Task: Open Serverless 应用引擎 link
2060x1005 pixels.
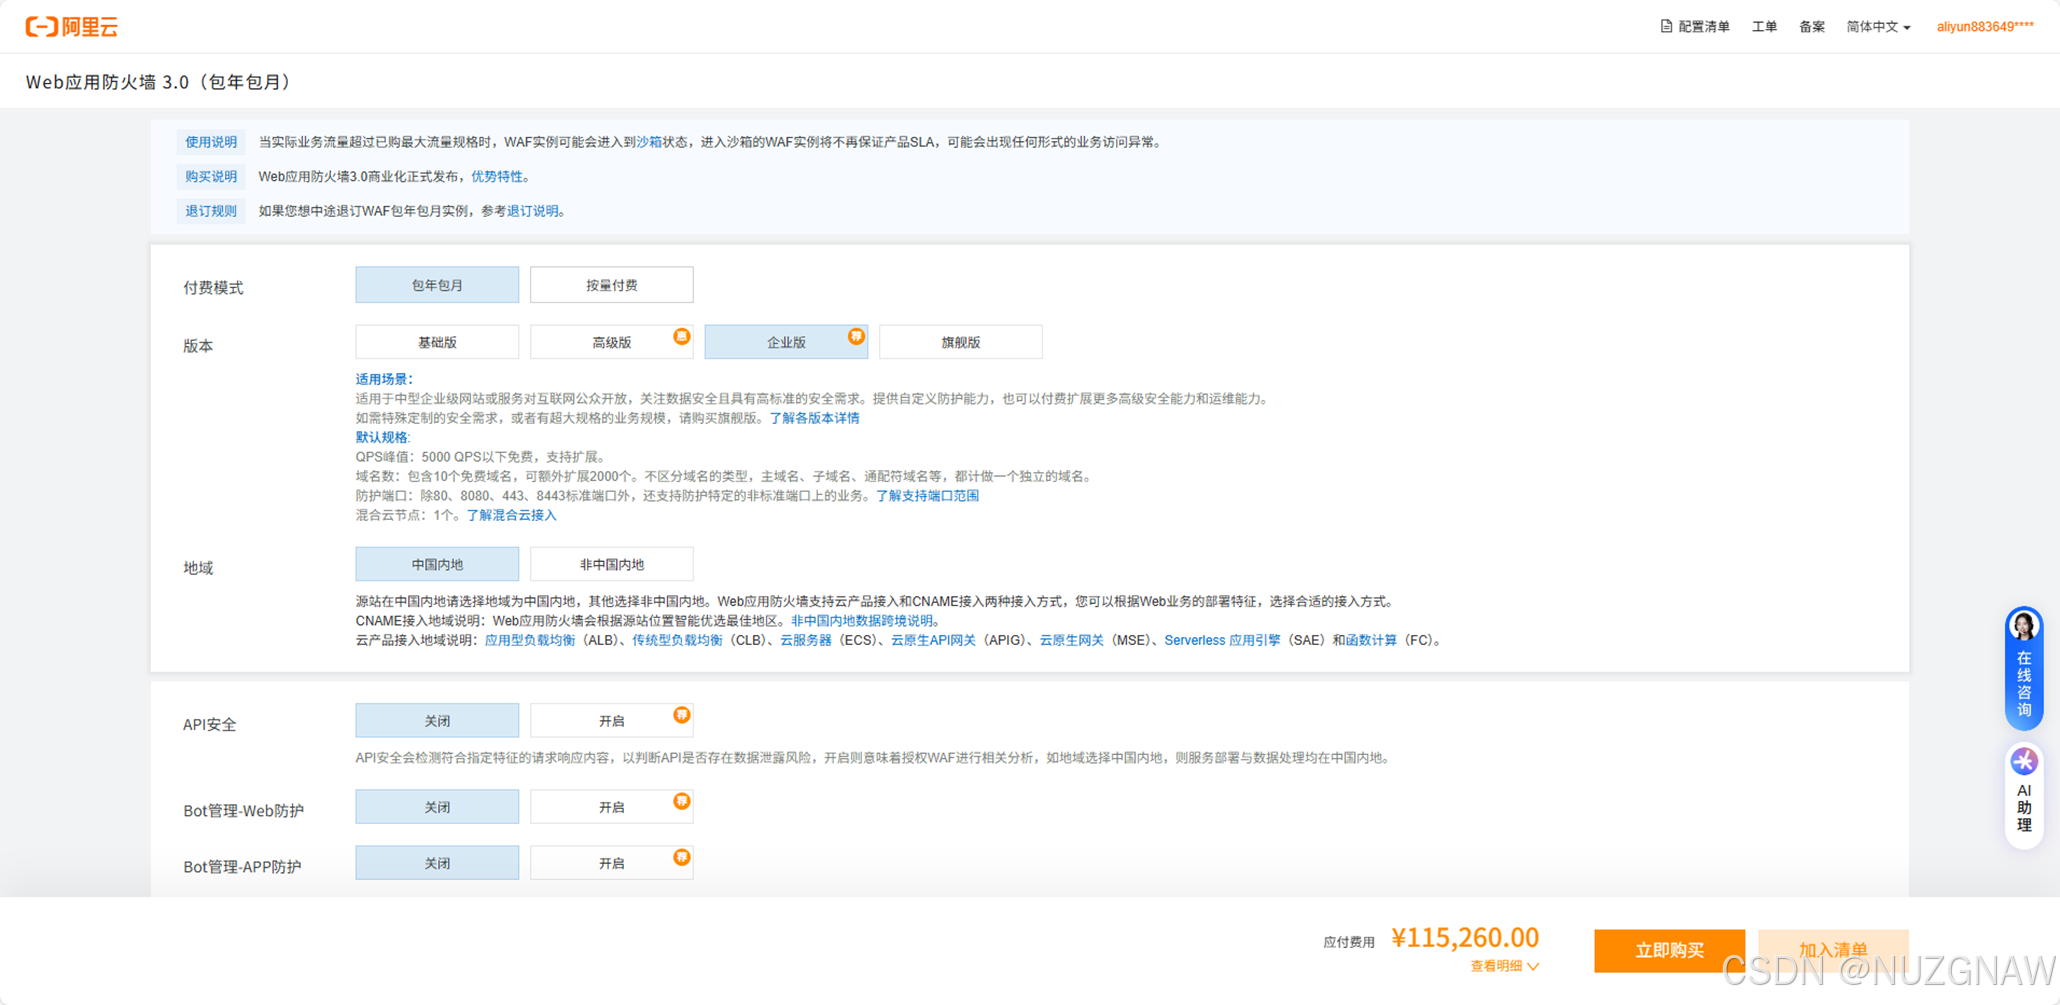Action: pos(1222,640)
